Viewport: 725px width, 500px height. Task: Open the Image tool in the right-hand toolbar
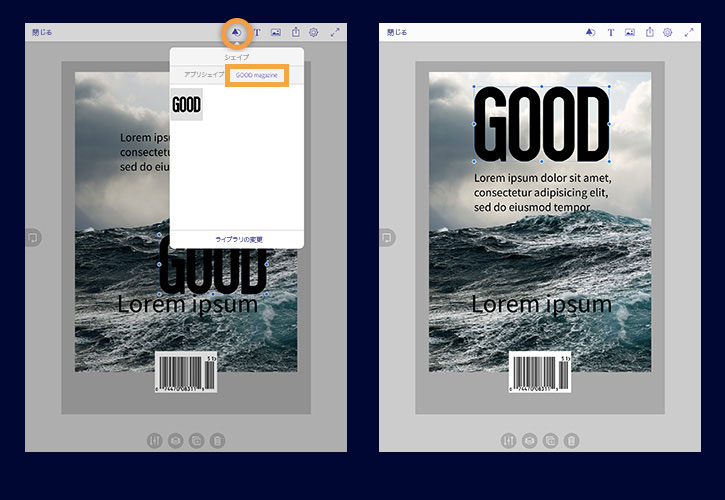(630, 32)
